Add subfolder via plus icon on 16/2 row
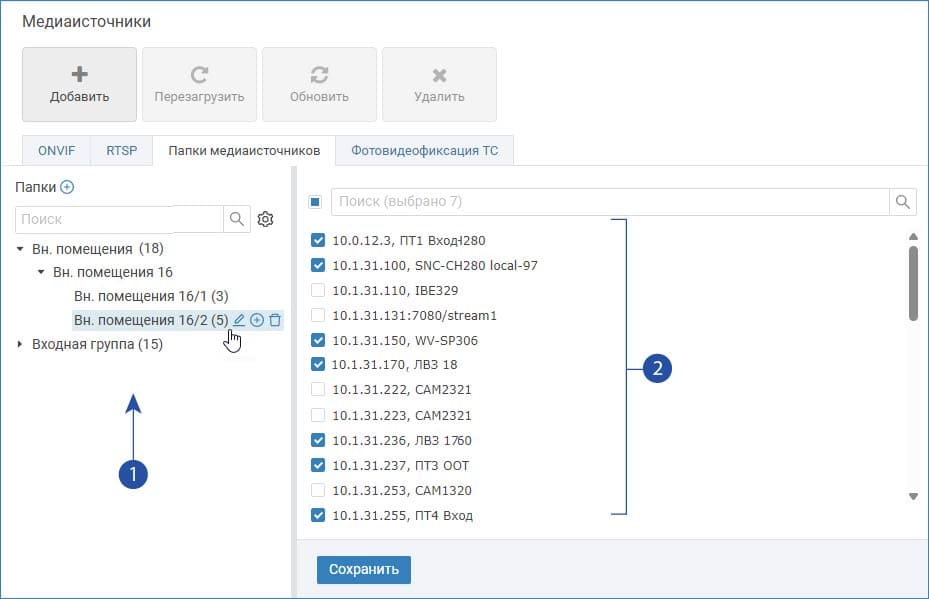This screenshot has width=929, height=599. (257, 321)
